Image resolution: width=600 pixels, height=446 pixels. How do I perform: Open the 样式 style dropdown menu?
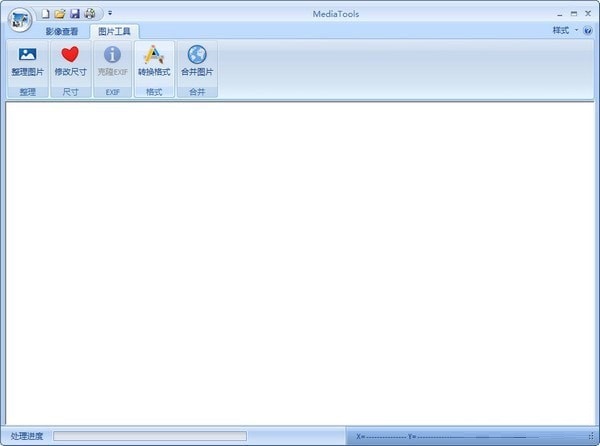[x=566, y=30]
